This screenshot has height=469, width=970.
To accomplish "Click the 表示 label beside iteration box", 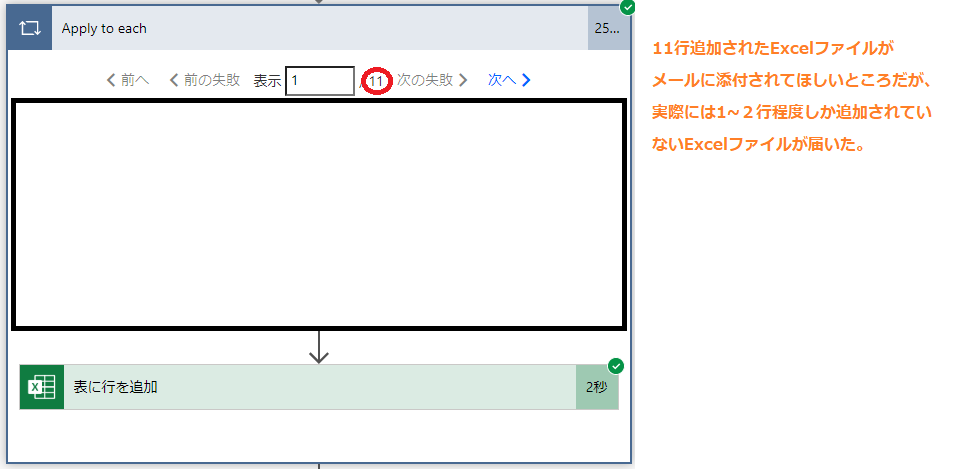I will [267, 81].
